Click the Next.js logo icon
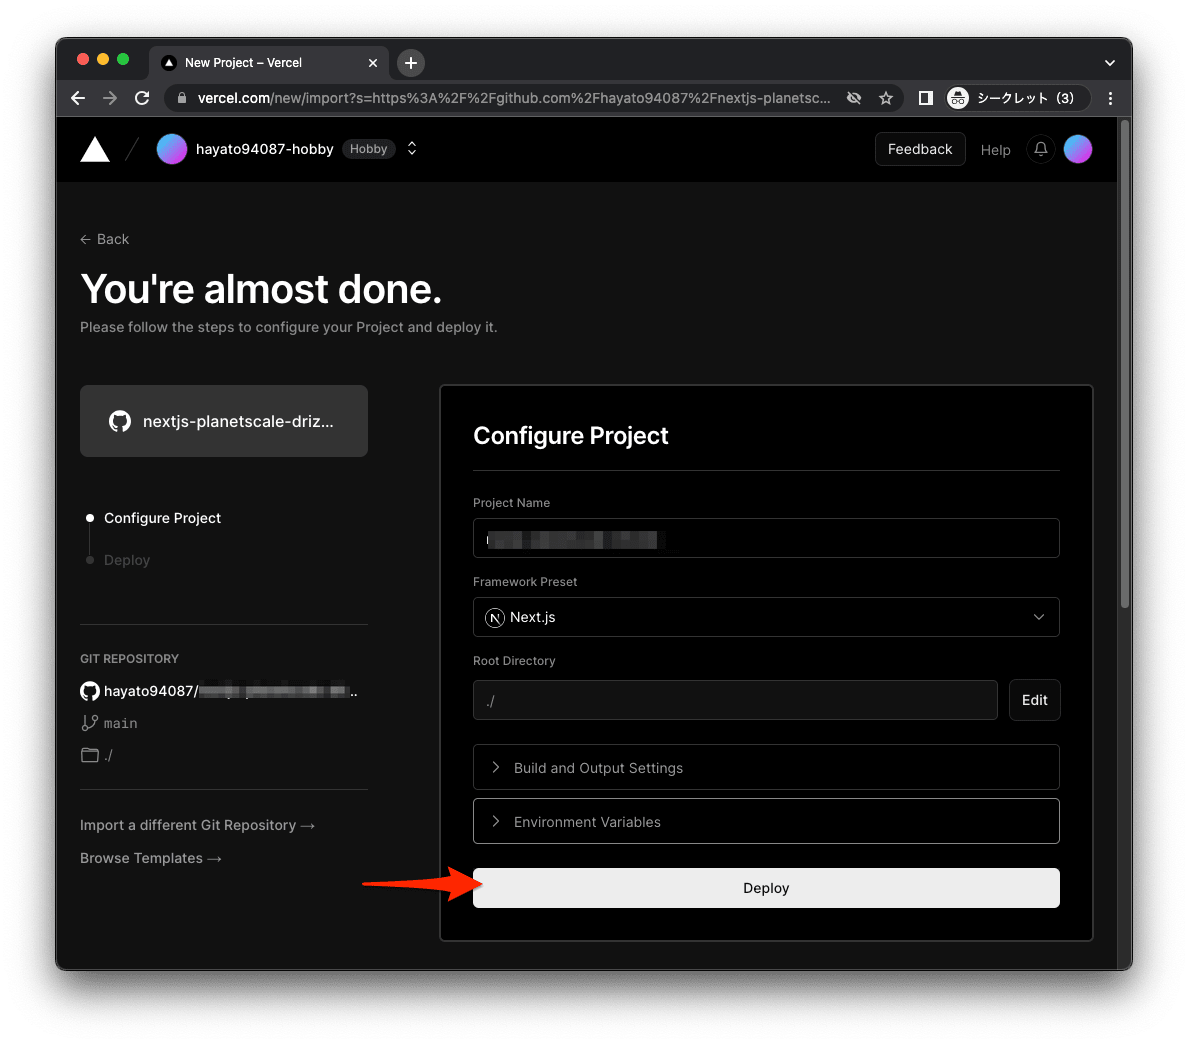The width and height of the screenshot is (1188, 1044). 495,618
